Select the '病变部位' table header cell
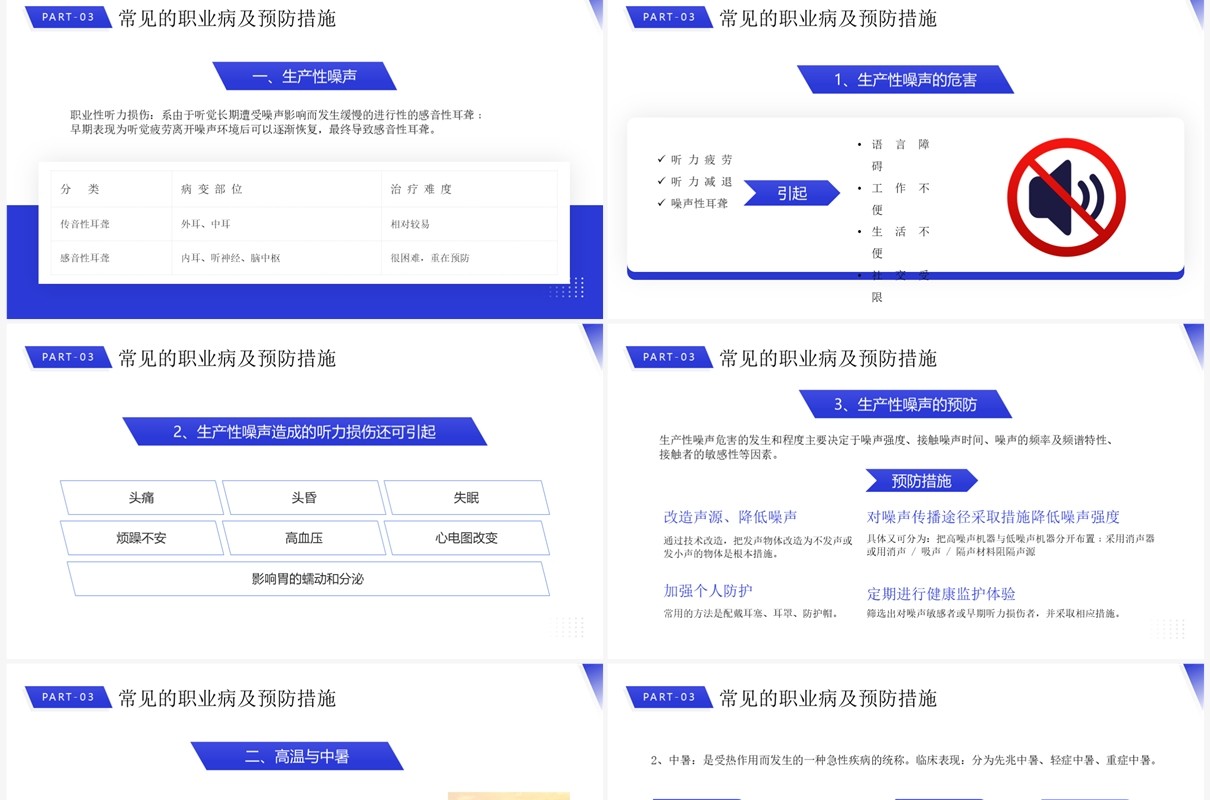The image size is (1210, 800). click(x=276, y=189)
